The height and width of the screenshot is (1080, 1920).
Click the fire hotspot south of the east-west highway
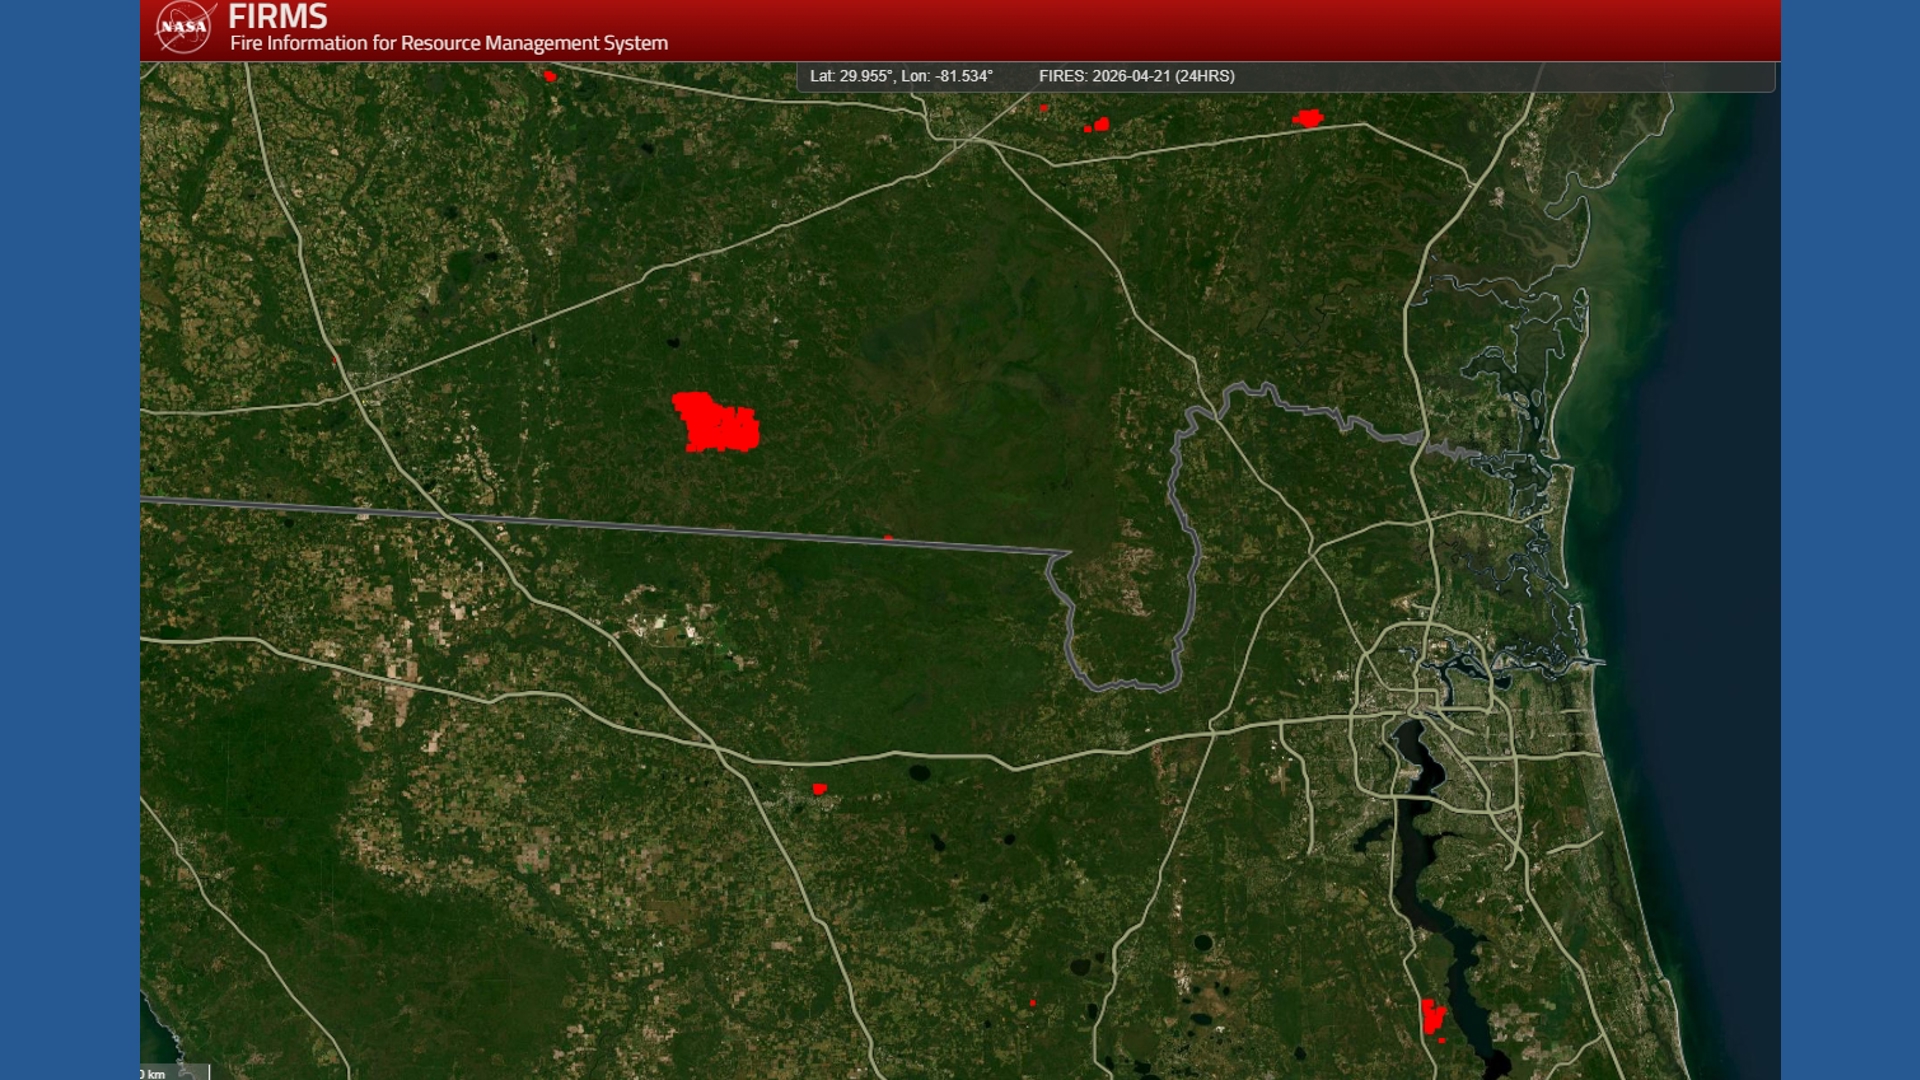tap(819, 789)
